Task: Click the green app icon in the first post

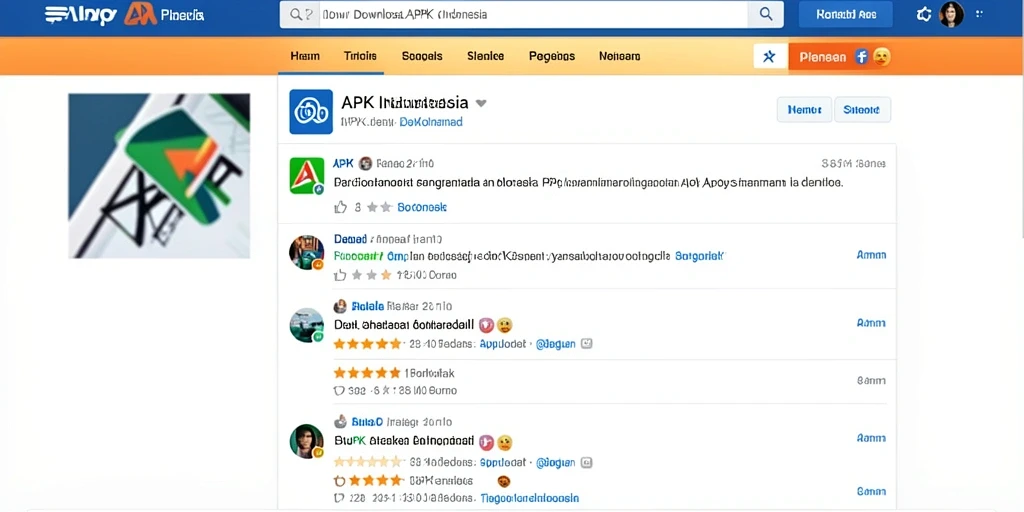Action: [307, 176]
